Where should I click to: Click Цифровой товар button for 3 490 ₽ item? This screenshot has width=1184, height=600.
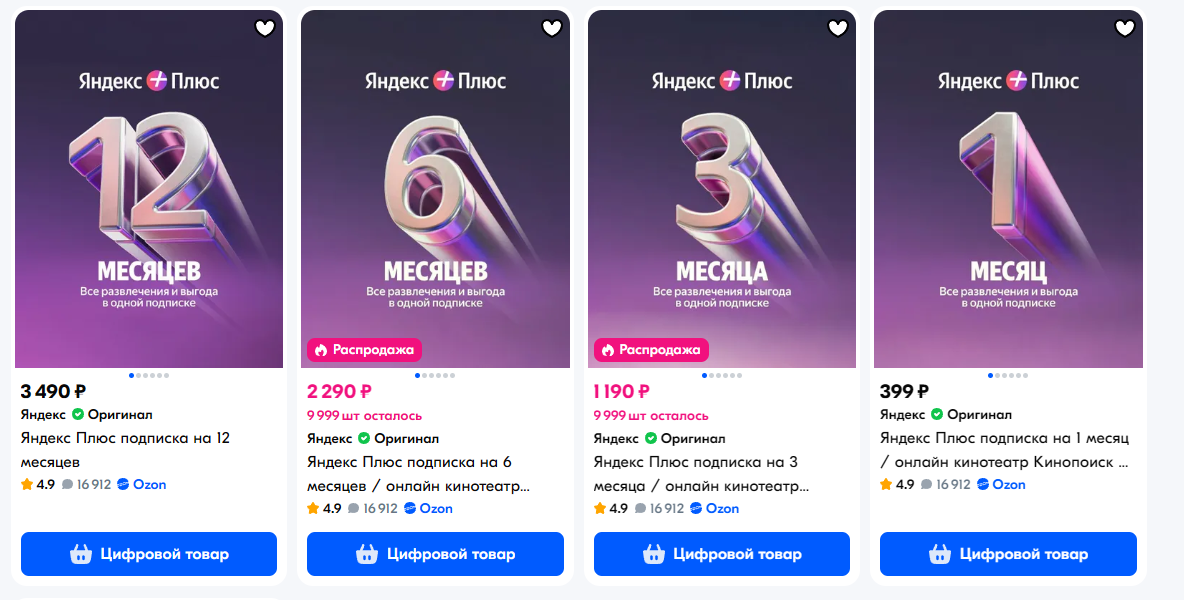point(149,554)
